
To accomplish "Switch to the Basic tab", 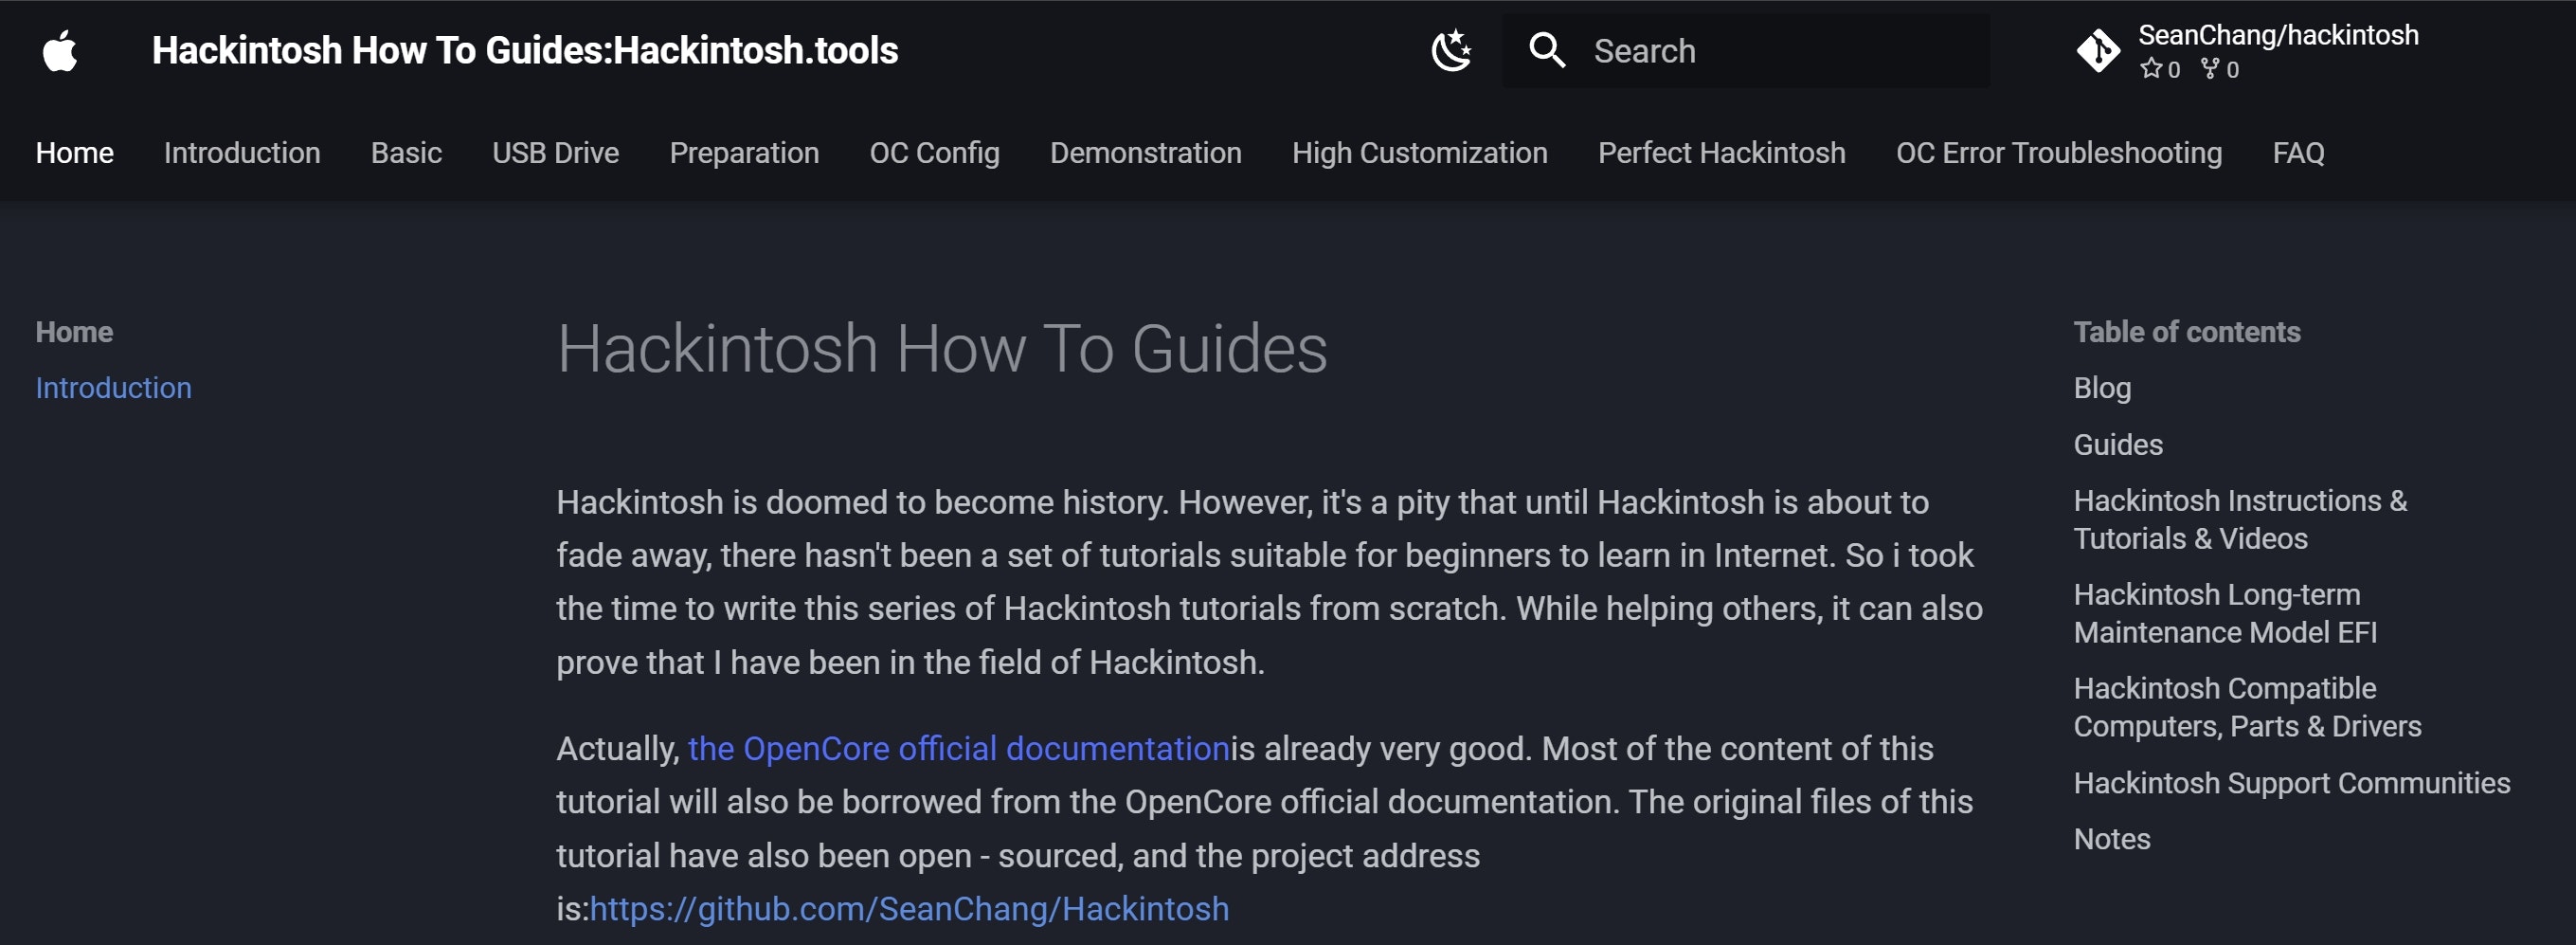I will 406,153.
